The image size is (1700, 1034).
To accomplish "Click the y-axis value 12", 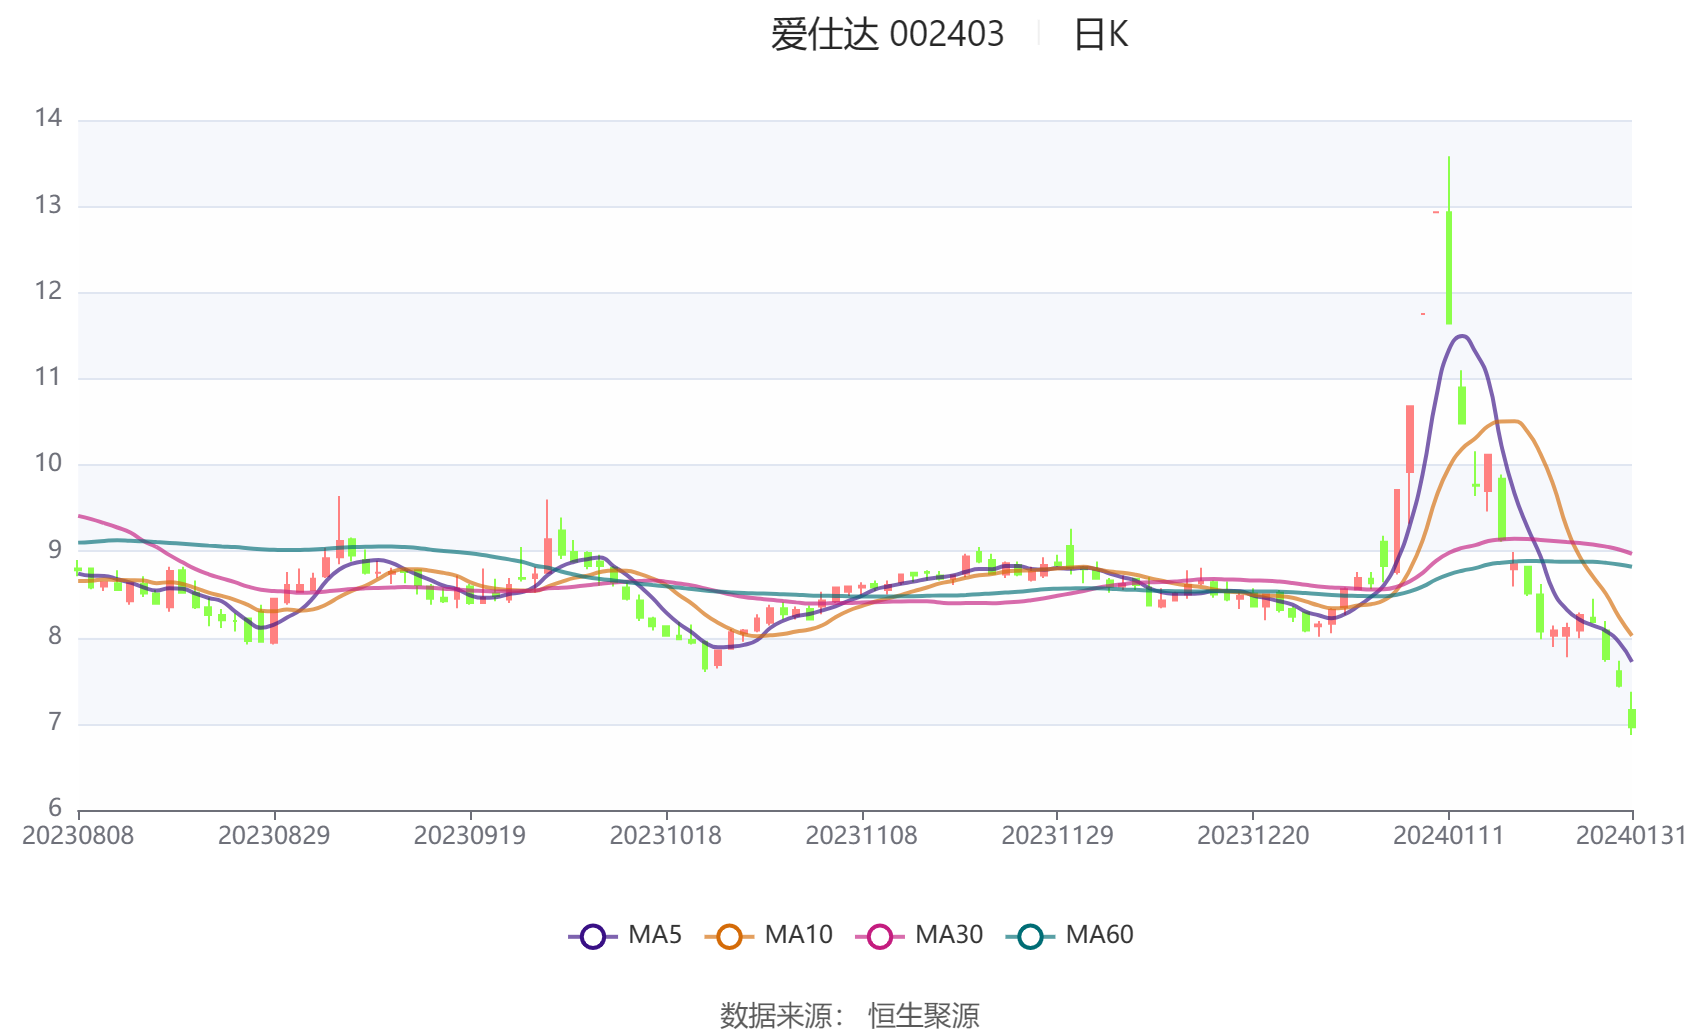I will coord(48,291).
